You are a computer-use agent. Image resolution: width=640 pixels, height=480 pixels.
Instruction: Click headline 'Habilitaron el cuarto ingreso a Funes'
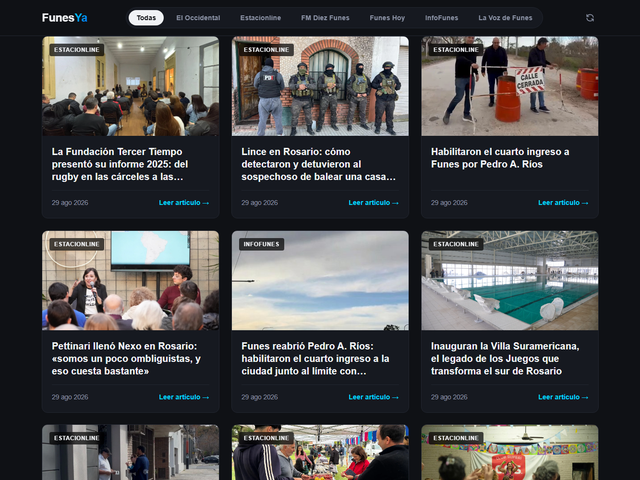[500, 158]
